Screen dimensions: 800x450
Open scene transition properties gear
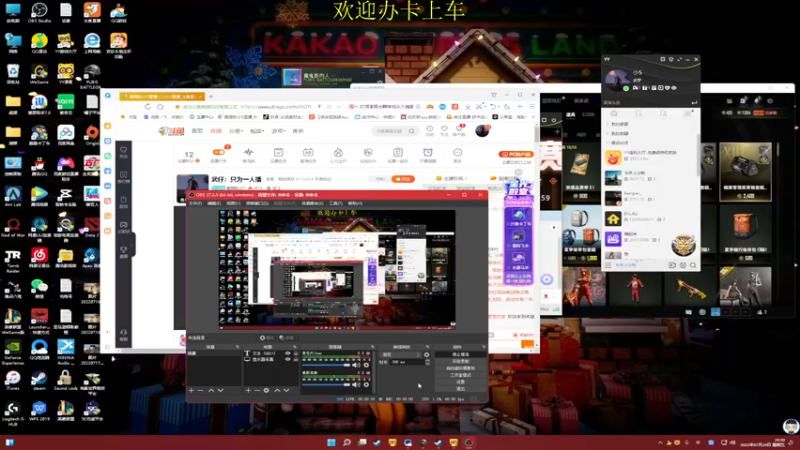click(x=427, y=355)
